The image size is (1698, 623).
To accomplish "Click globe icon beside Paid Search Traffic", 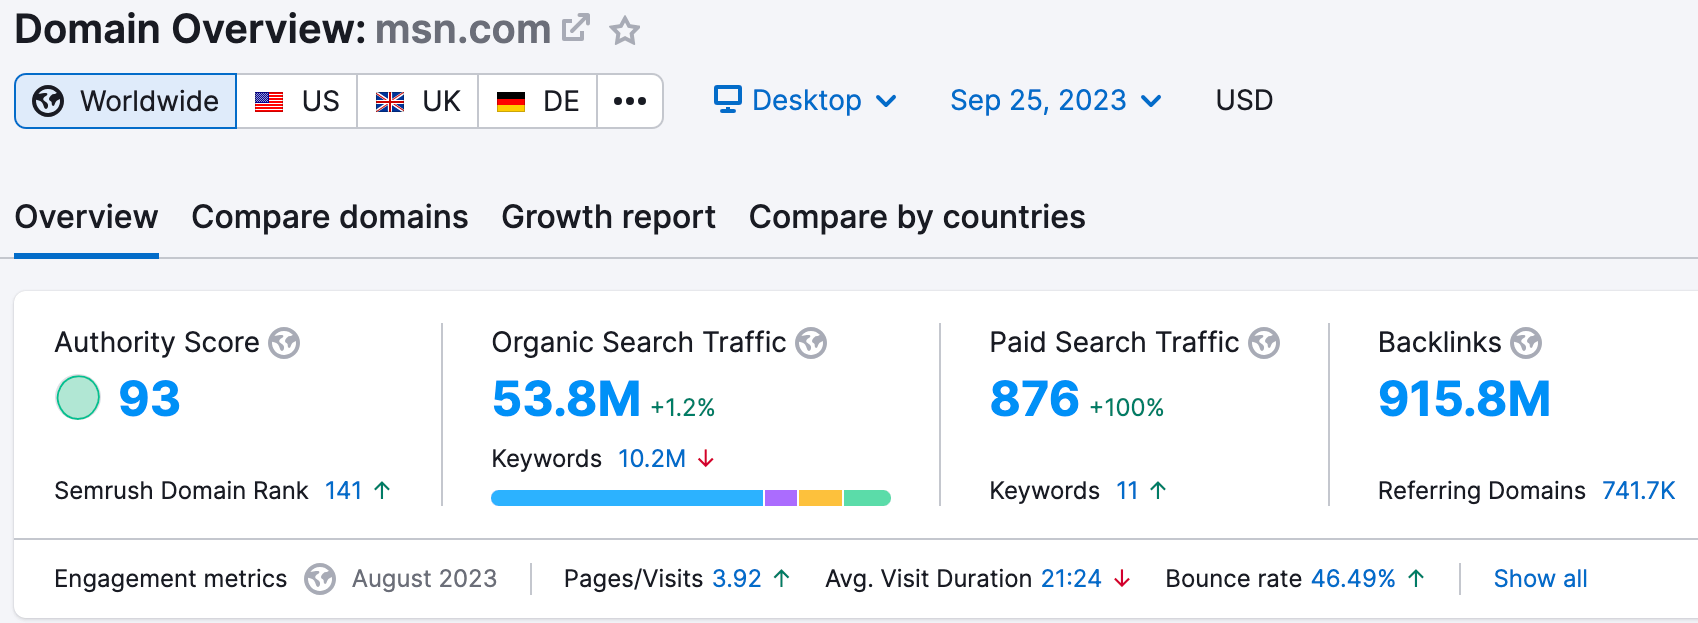I will 1264,343.
